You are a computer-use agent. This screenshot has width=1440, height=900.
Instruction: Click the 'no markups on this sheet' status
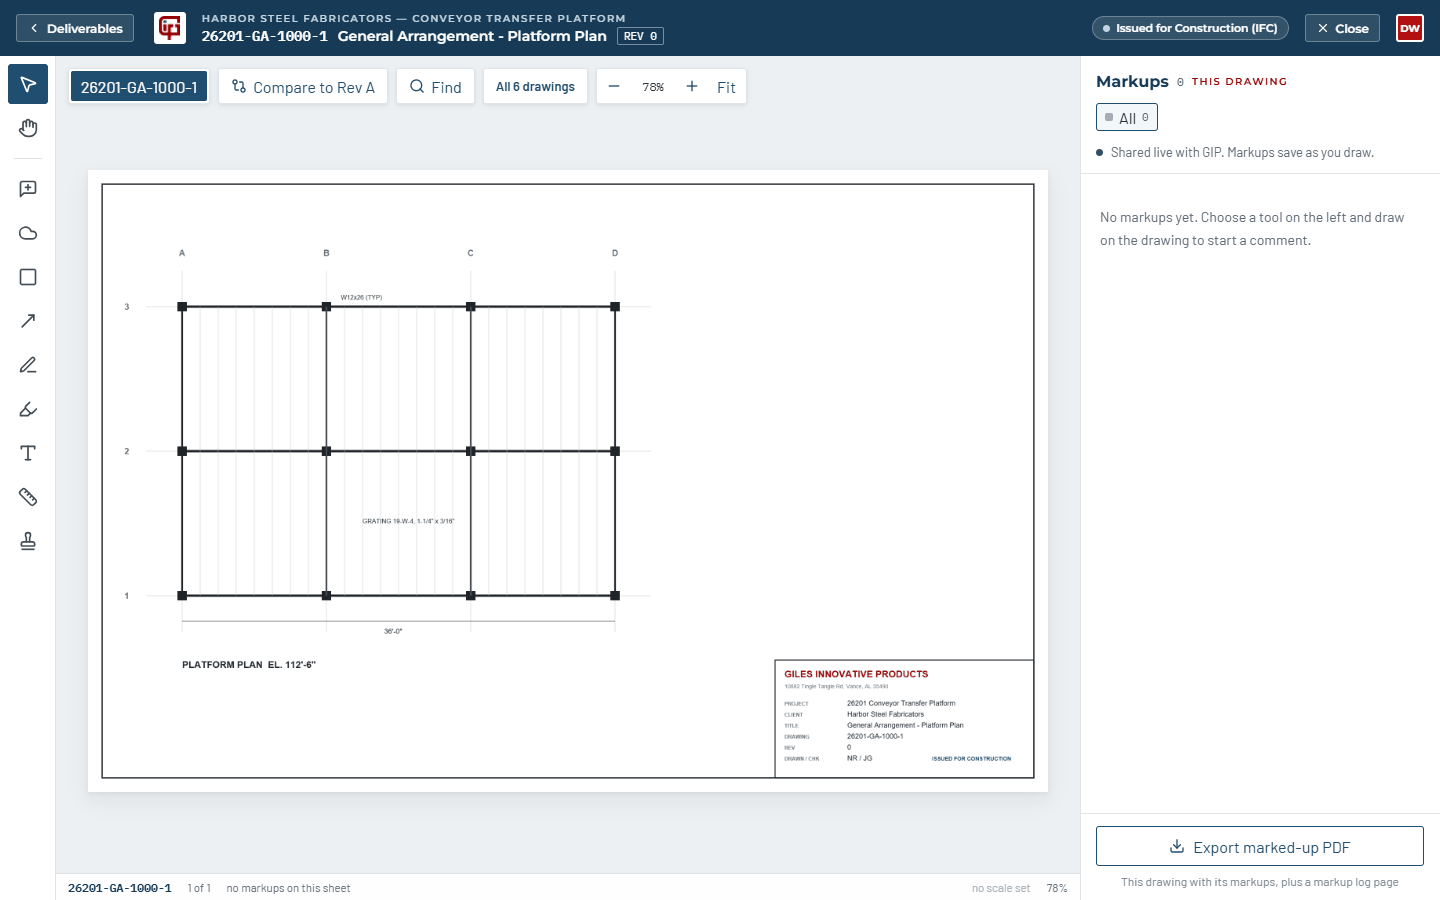(288, 888)
